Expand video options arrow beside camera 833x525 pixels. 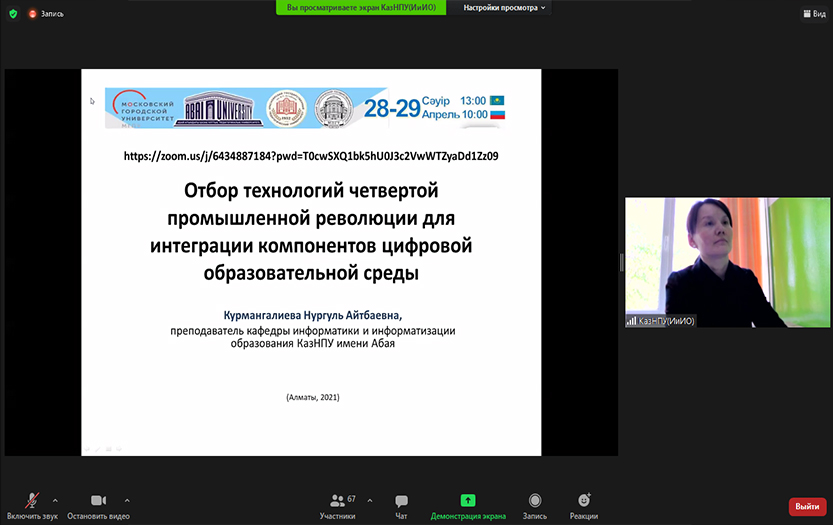click(127, 499)
